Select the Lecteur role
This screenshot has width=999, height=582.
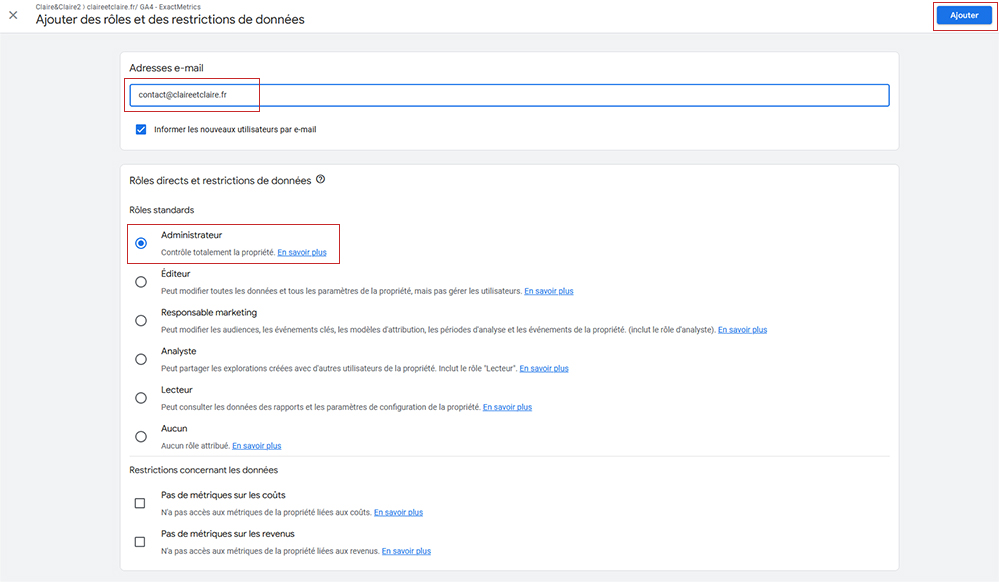pyautogui.click(x=140, y=397)
